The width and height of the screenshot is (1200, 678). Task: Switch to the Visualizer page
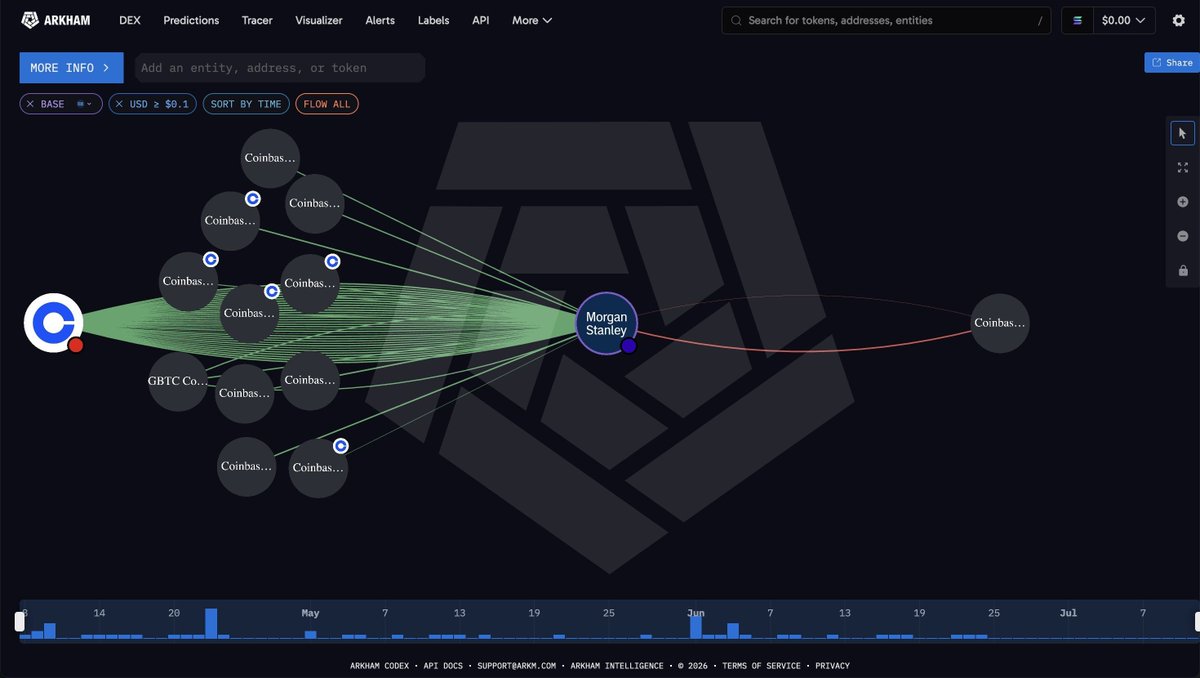(x=319, y=20)
